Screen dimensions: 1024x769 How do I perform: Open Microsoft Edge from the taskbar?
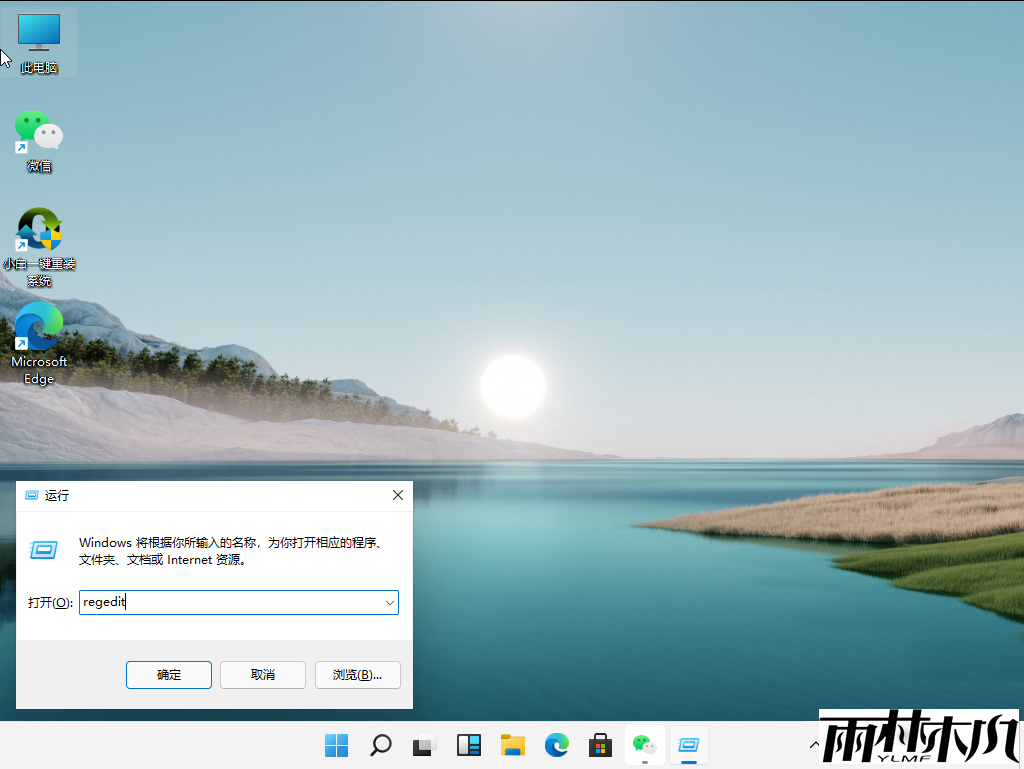click(557, 745)
